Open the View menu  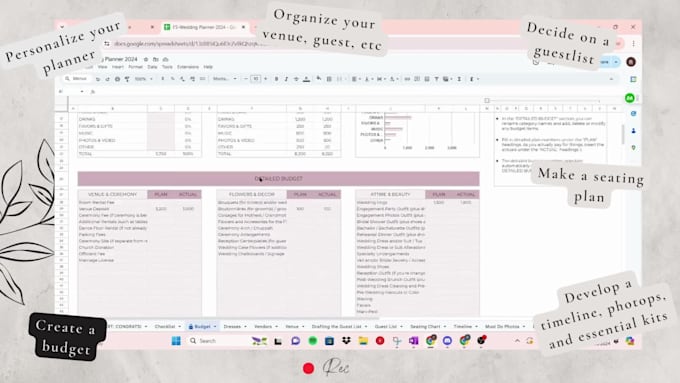coord(102,67)
